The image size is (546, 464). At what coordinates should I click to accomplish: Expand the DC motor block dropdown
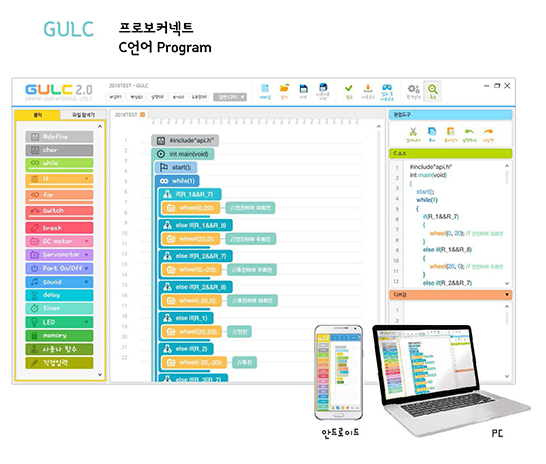[86, 241]
